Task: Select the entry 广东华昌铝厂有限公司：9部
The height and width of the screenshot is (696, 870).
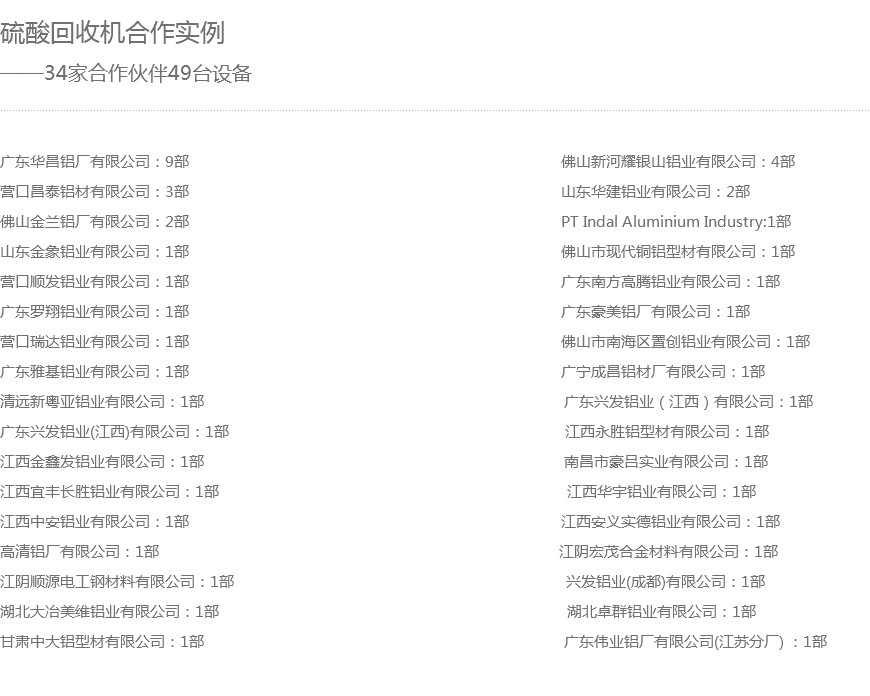Action: [95, 162]
